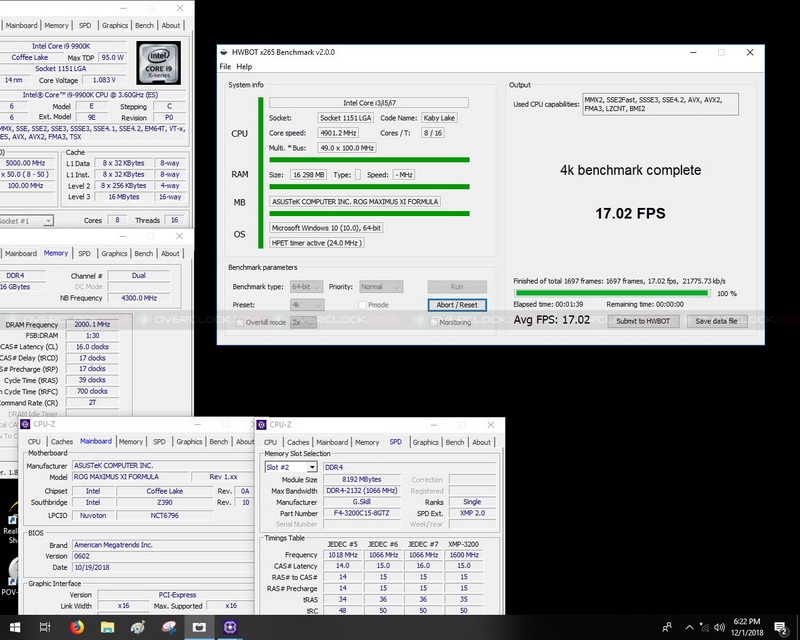Click the XMP-3200 timings column header

(463, 544)
